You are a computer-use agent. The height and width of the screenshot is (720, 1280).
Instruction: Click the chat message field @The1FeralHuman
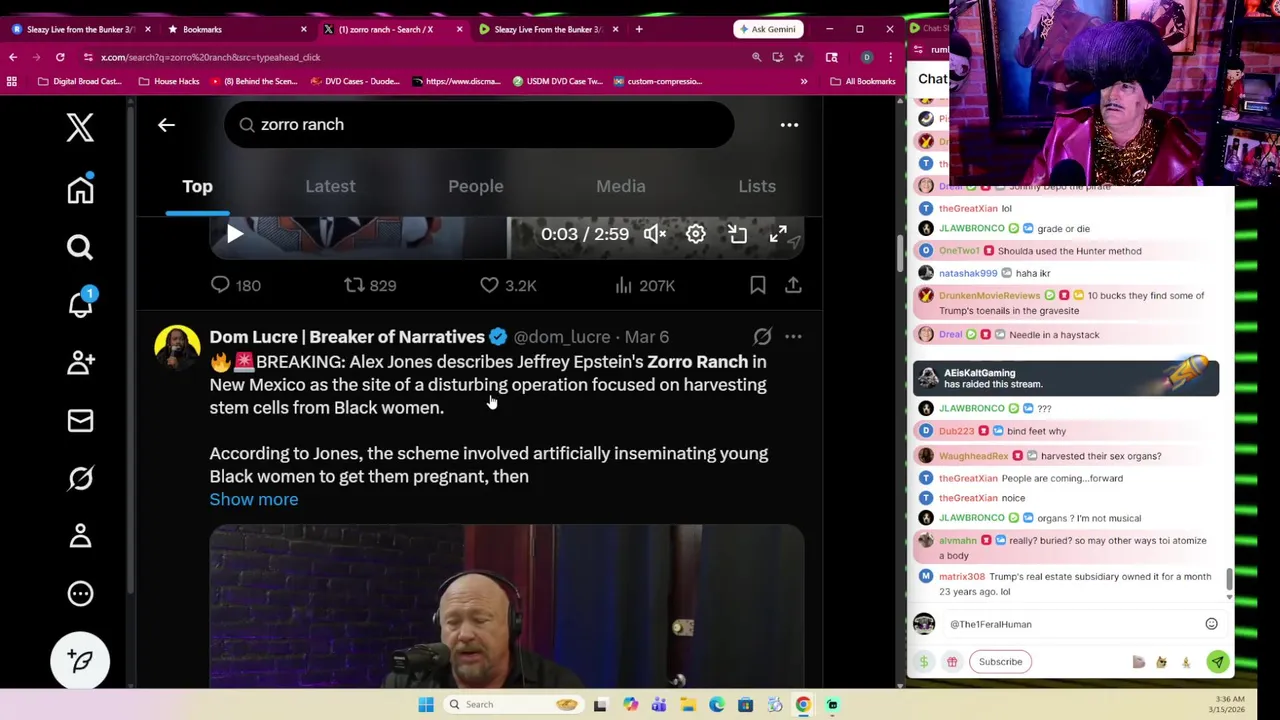pos(1070,624)
